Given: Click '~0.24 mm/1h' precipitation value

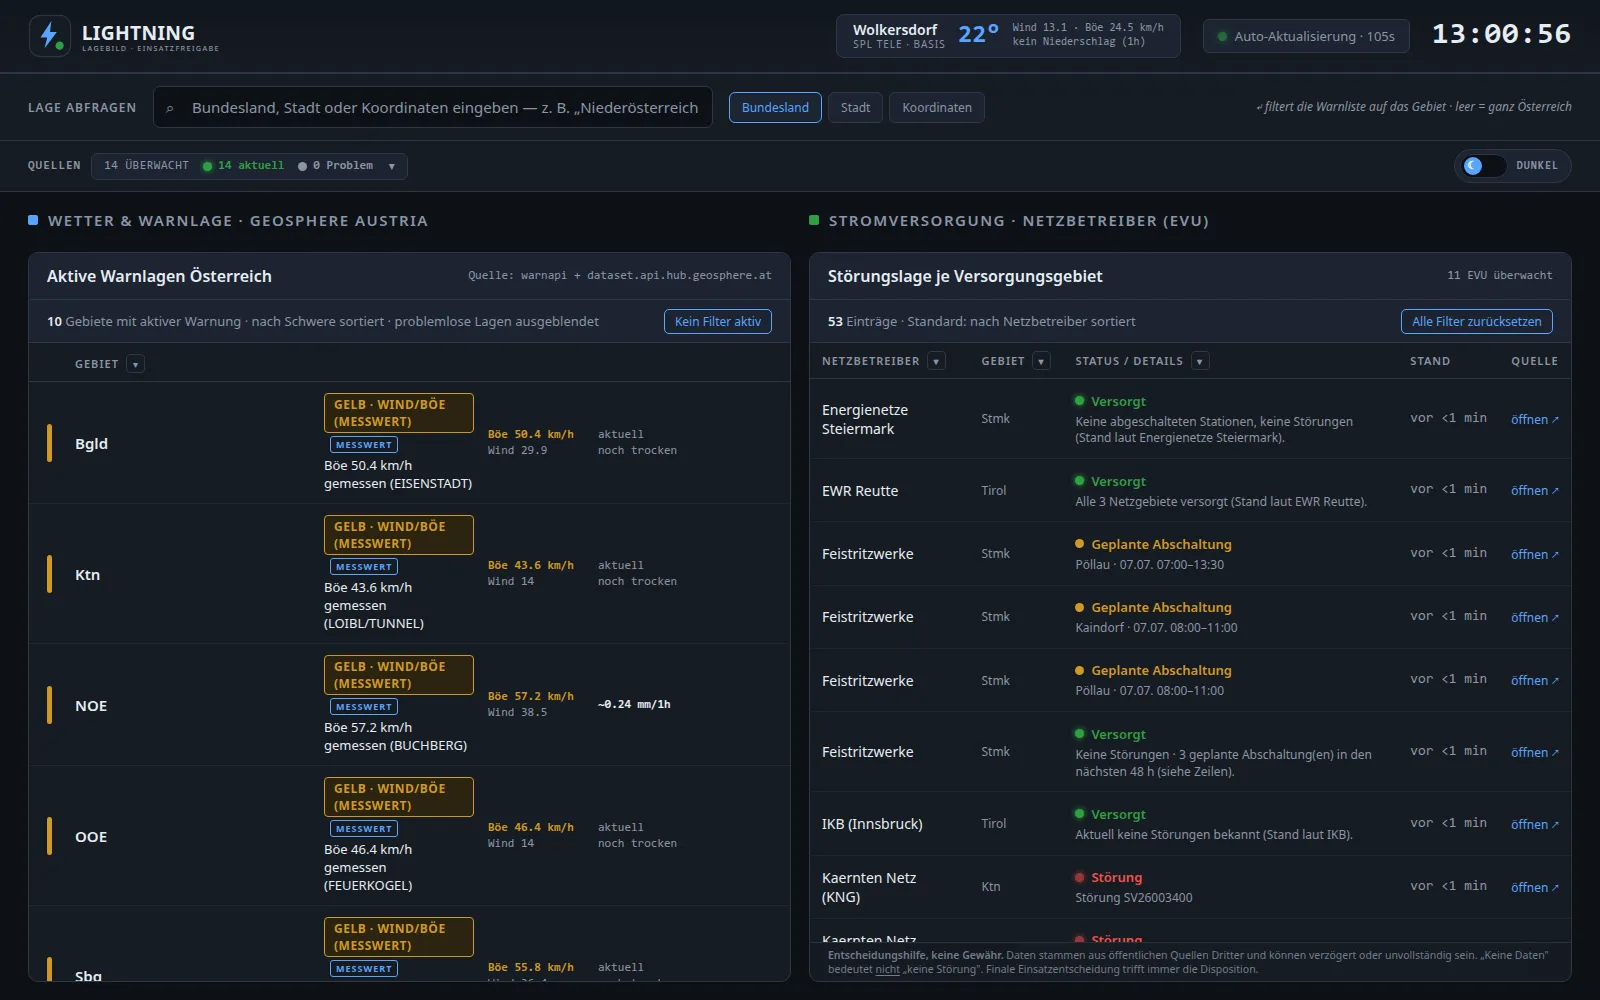Looking at the screenshot, I should click(634, 704).
